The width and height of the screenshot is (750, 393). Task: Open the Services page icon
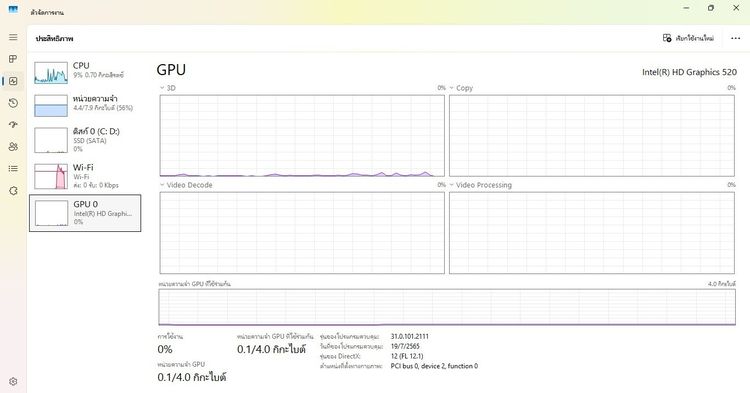[13, 191]
